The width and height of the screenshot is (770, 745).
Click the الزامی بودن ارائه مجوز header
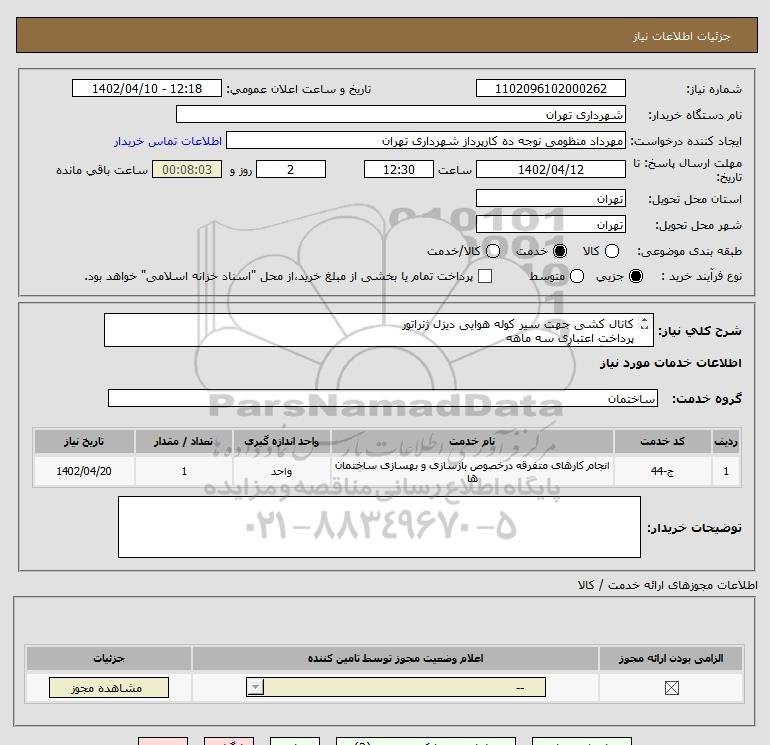click(671, 658)
